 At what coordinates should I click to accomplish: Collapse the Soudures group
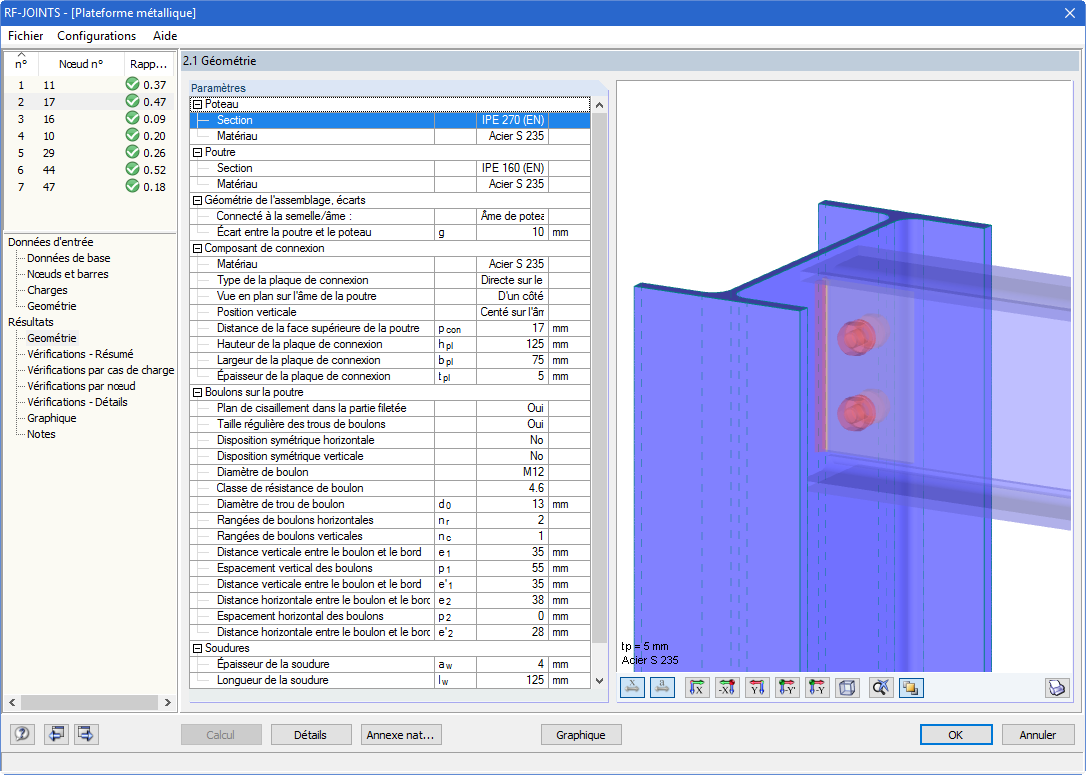(x=197, y=648)
